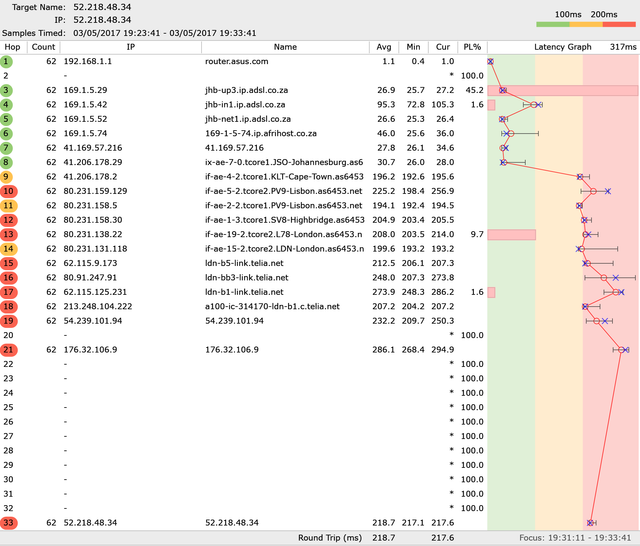Select a100-ic-314170-ldn-b1.c.telia.net hostname
This screenshot has height=546, width=640.
[x=272, y=306]
